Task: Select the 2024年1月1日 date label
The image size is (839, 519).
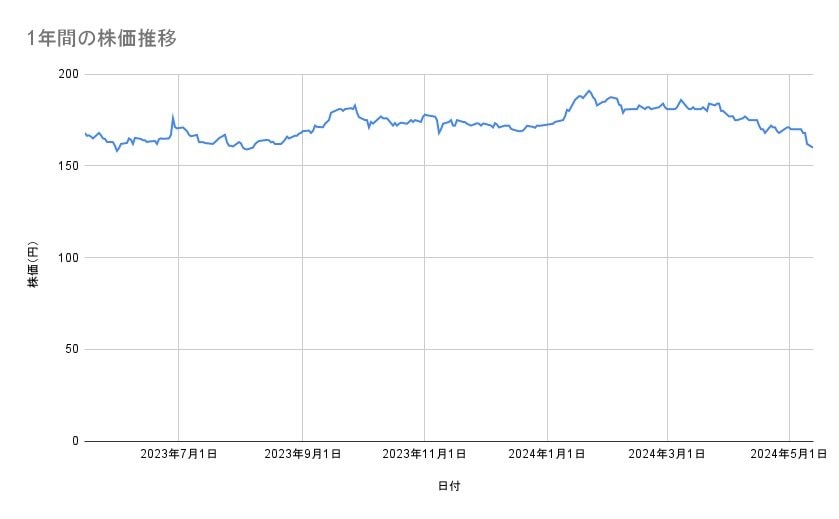Action: point(546,454)
